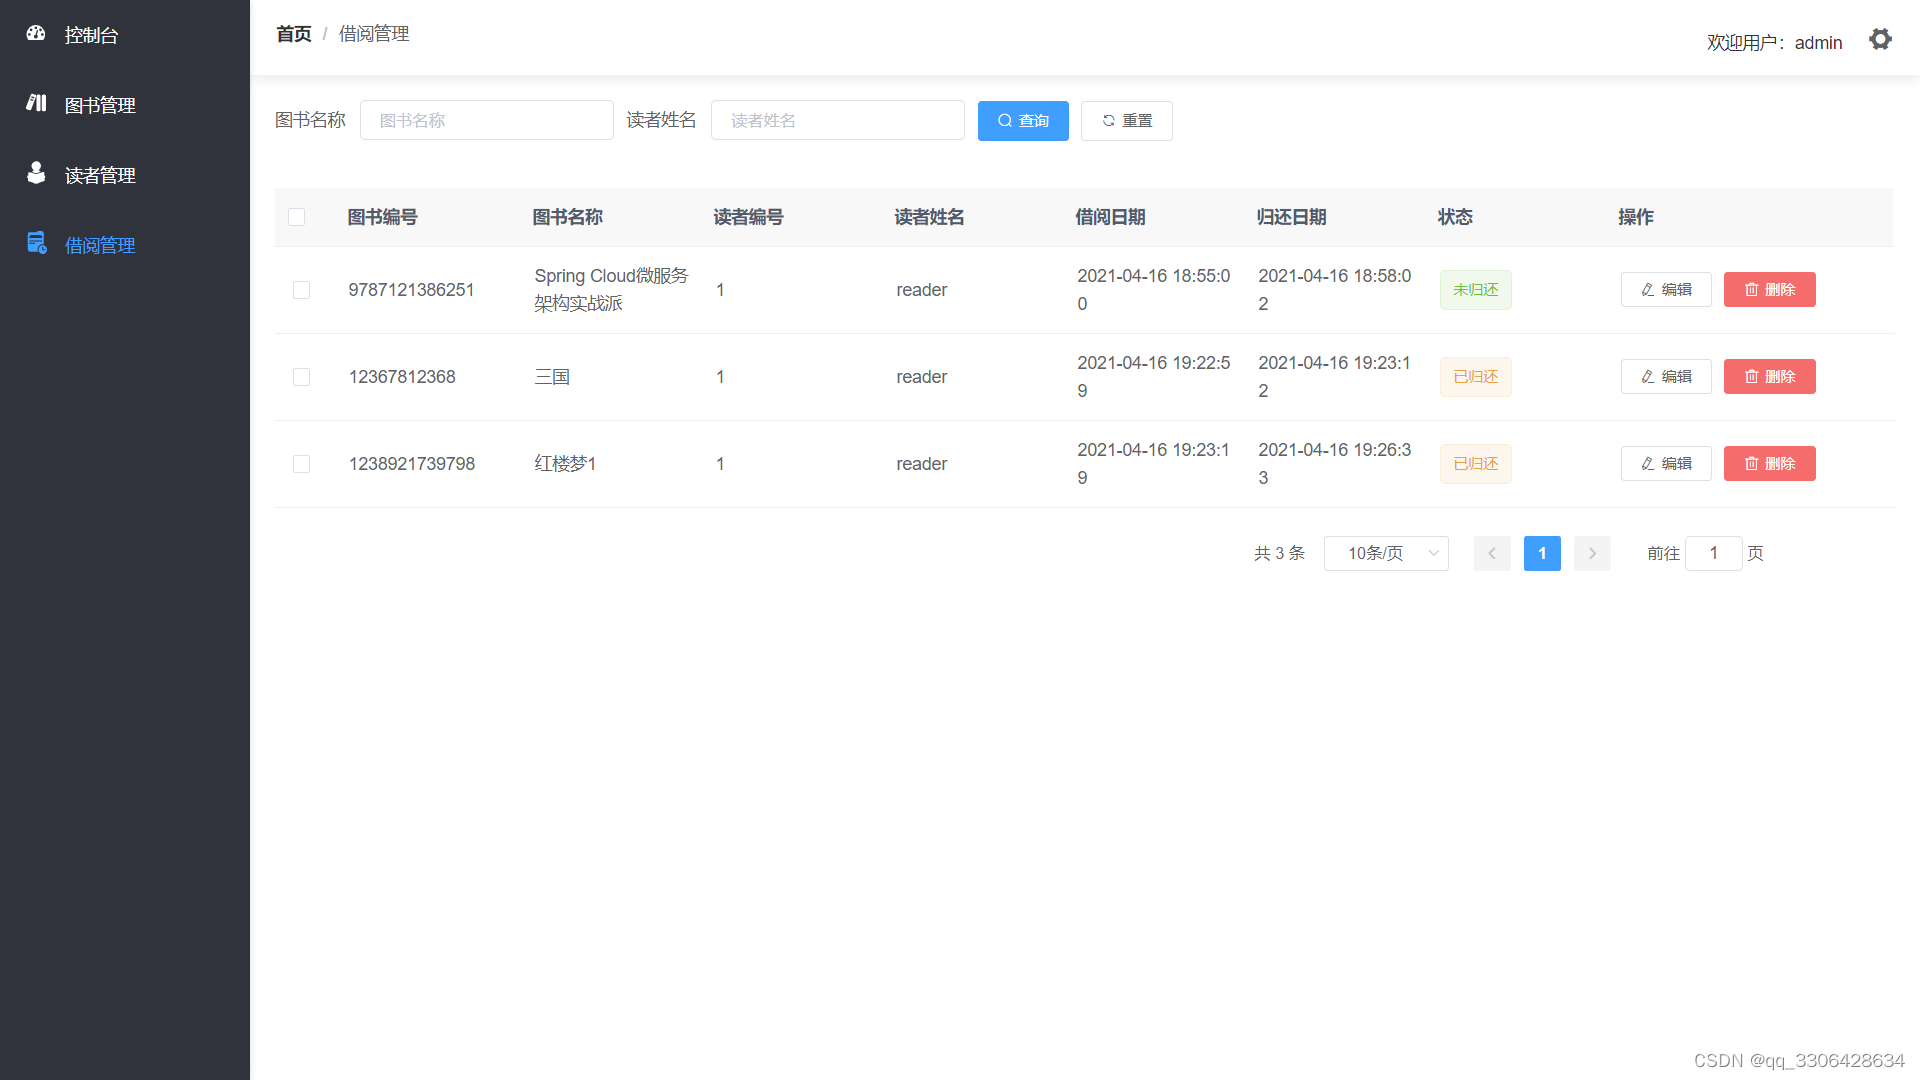Viewport: 1920px width, 1080px height.
Task: Click the 借阅日期 column header
Action: tap(1110, 217)
